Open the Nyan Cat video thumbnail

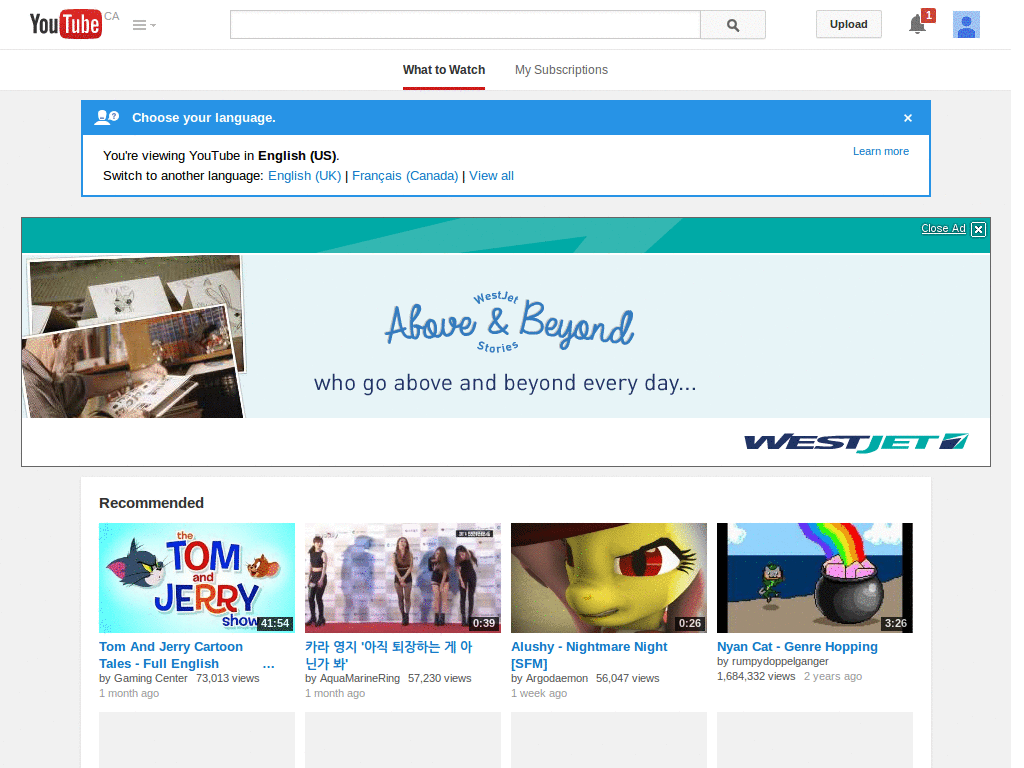pos(814,578)
